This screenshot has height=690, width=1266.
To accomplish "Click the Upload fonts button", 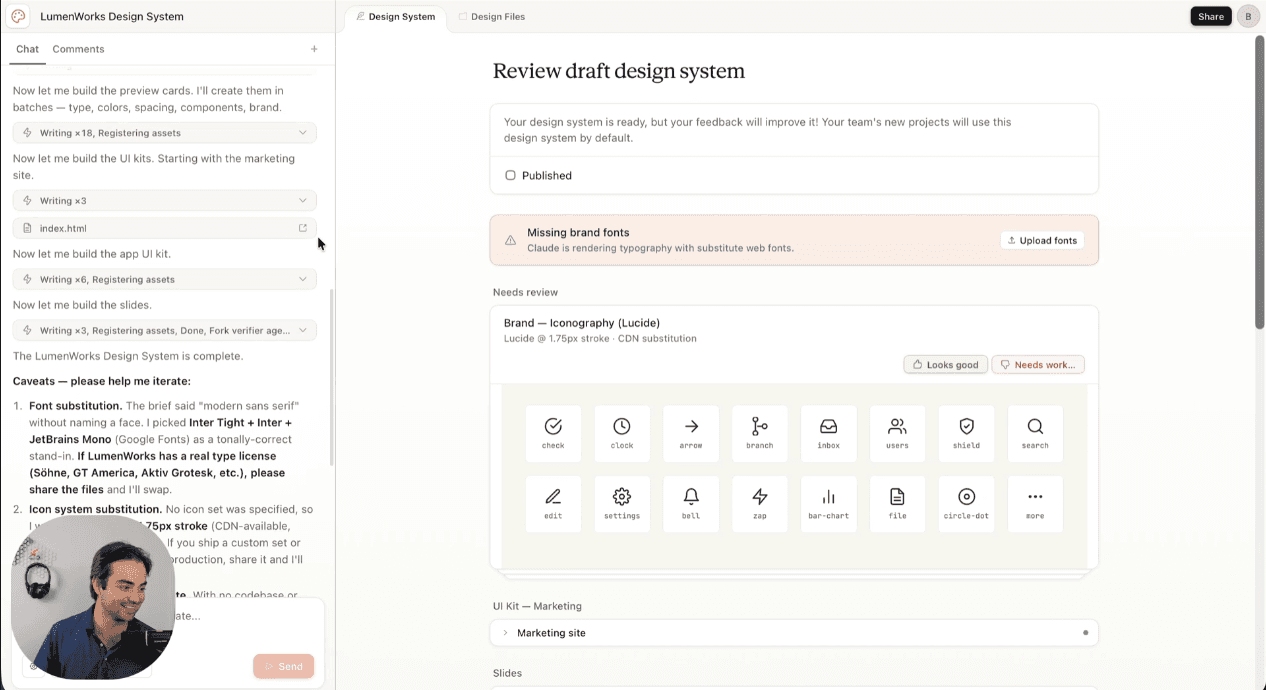I will (1042, 240).
